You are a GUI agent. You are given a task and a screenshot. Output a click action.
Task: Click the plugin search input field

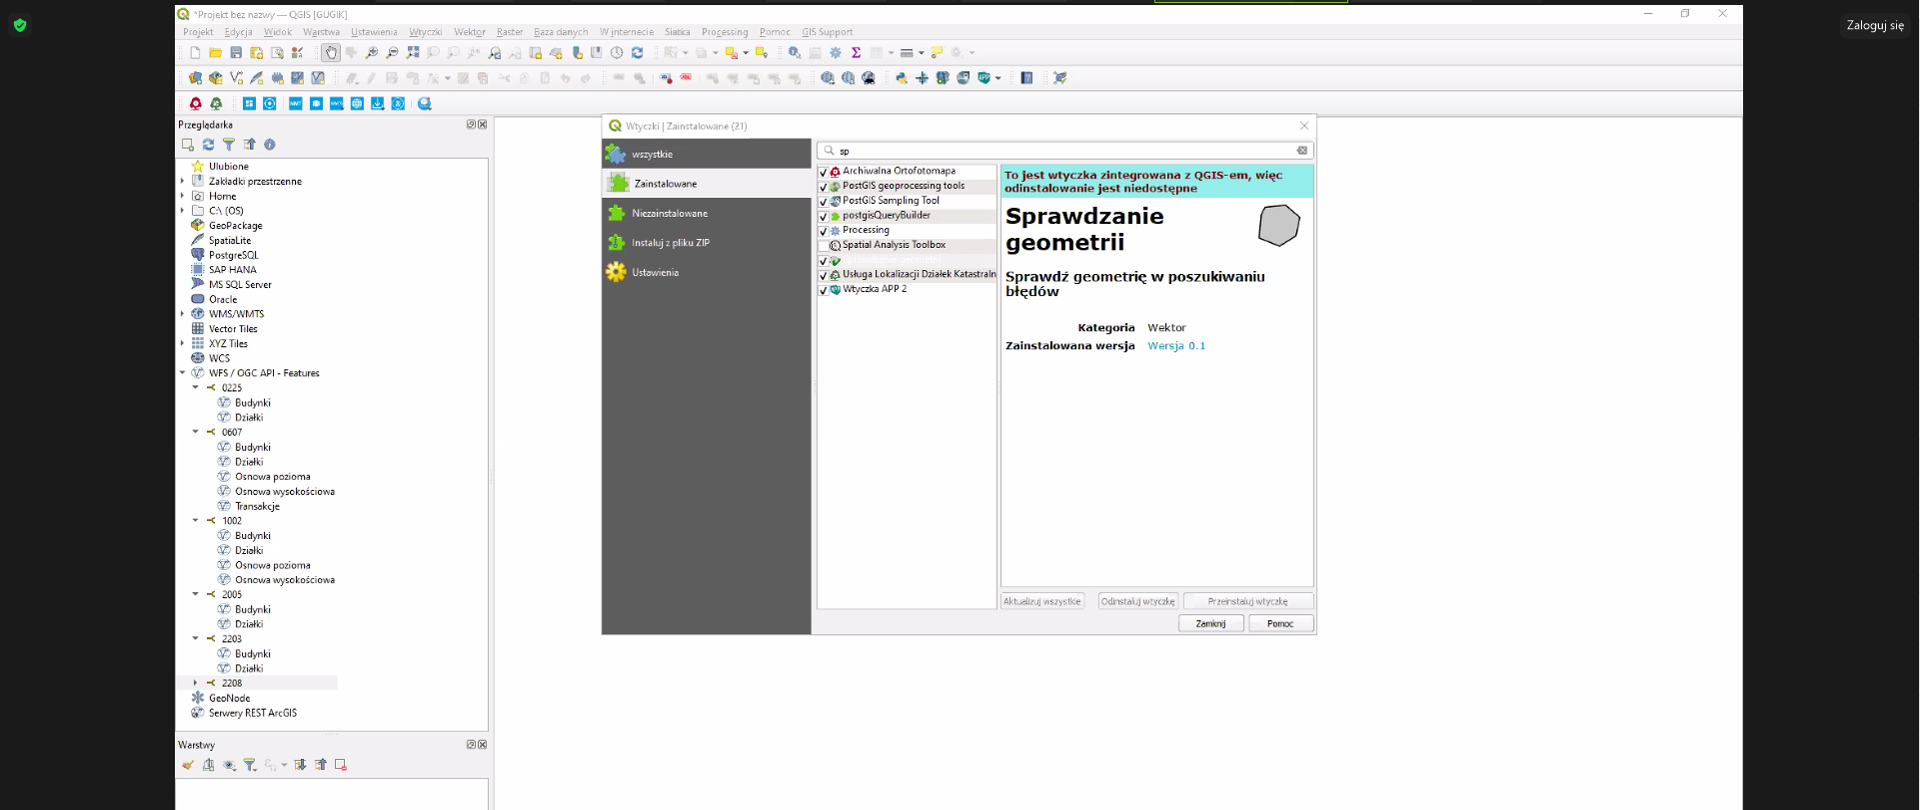(1060, 151)
